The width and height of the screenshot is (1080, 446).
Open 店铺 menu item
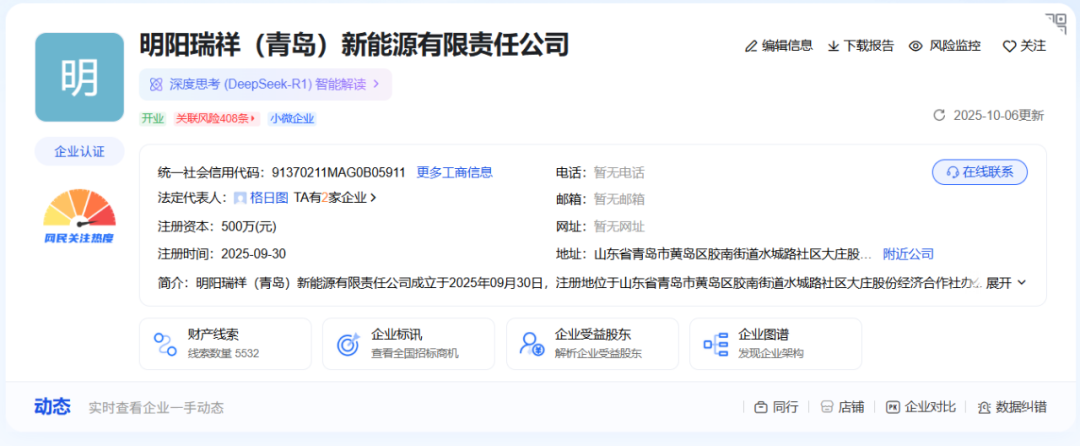pyautogui.click(x=842, y=407)
